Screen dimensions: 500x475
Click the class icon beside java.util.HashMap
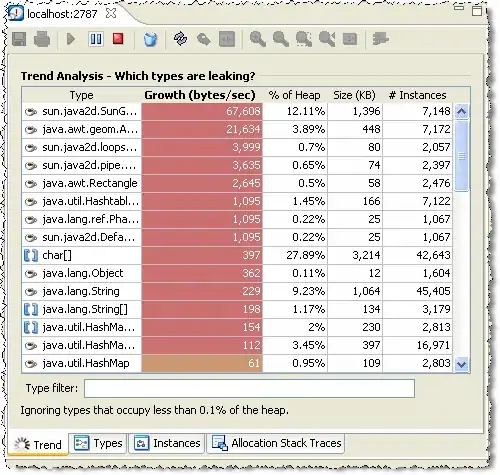tap(31, 364)
